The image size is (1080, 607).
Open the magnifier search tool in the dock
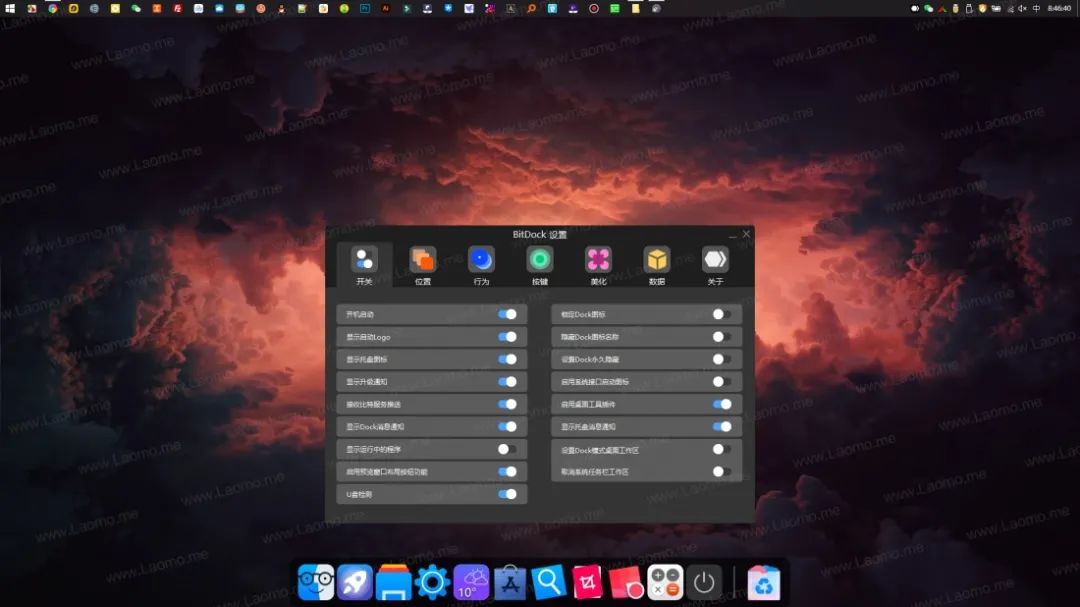(x=549, y=580)
